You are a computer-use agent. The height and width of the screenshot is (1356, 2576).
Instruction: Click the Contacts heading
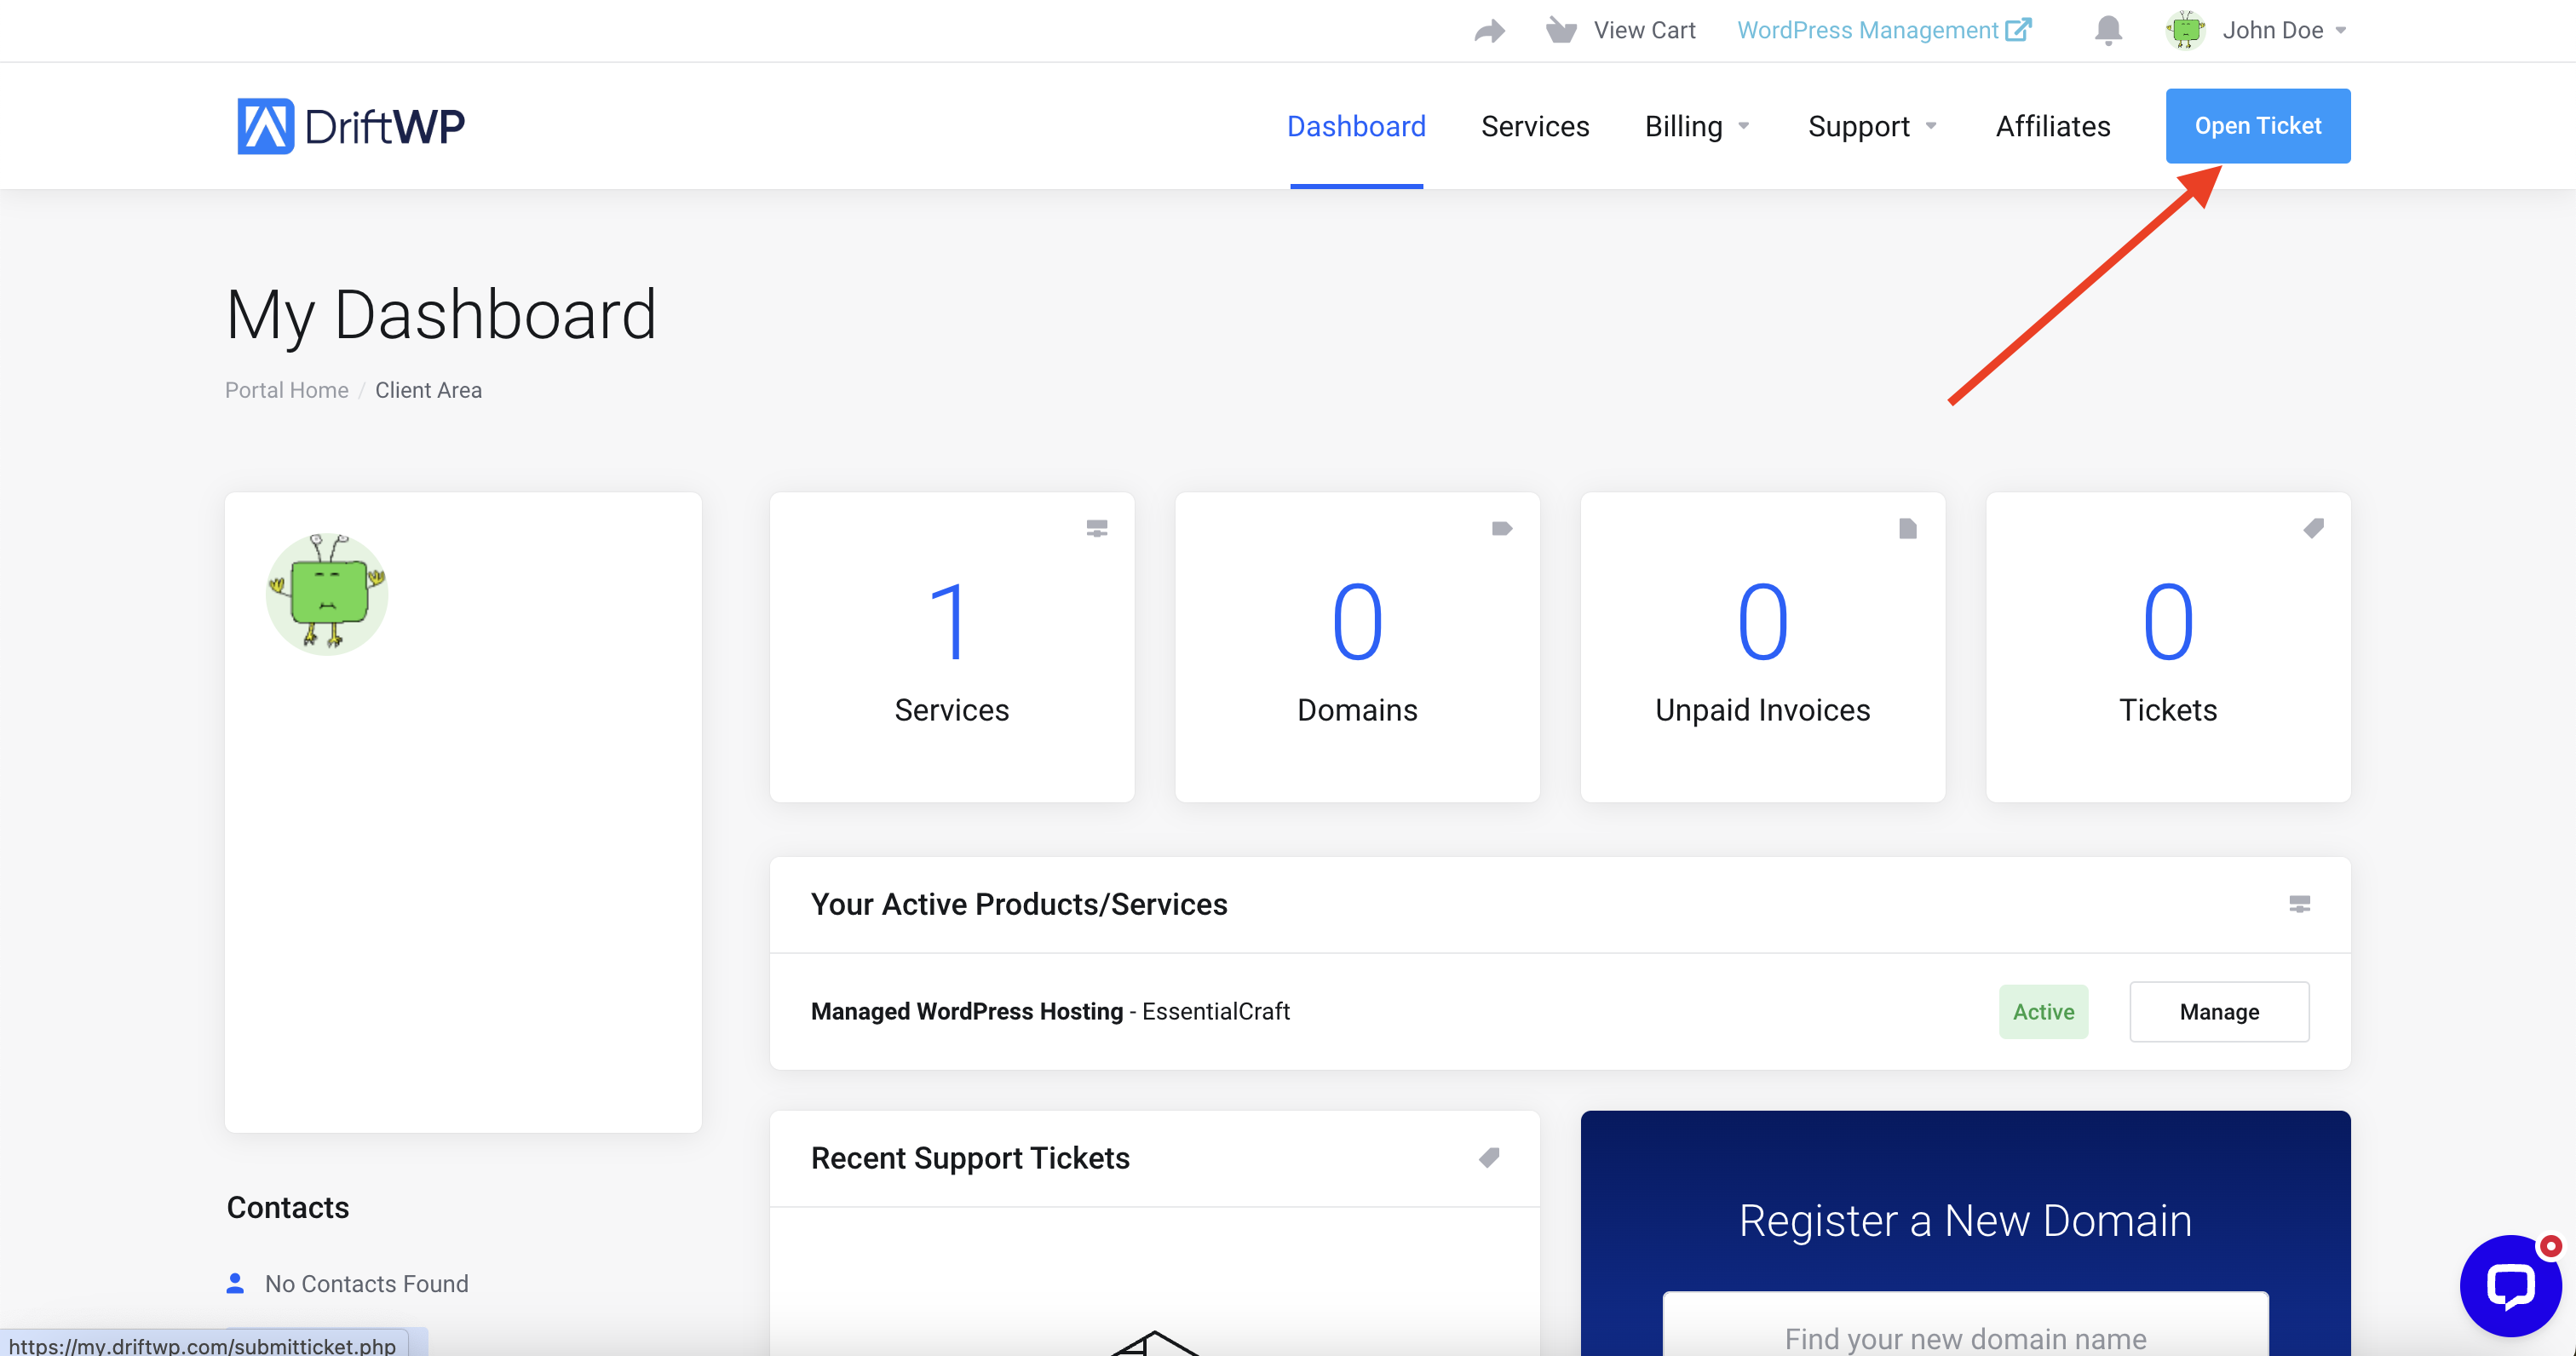pyautogui.click(x=288, y=1208)
